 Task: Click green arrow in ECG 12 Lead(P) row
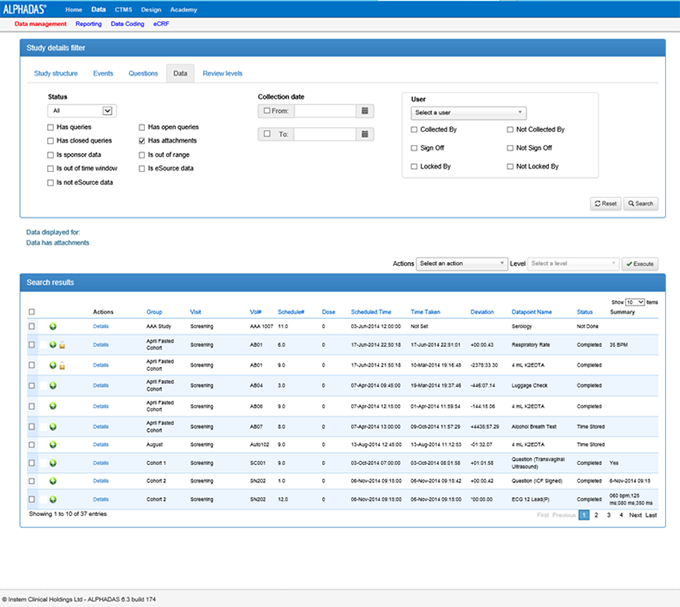(x=53, y=499)
